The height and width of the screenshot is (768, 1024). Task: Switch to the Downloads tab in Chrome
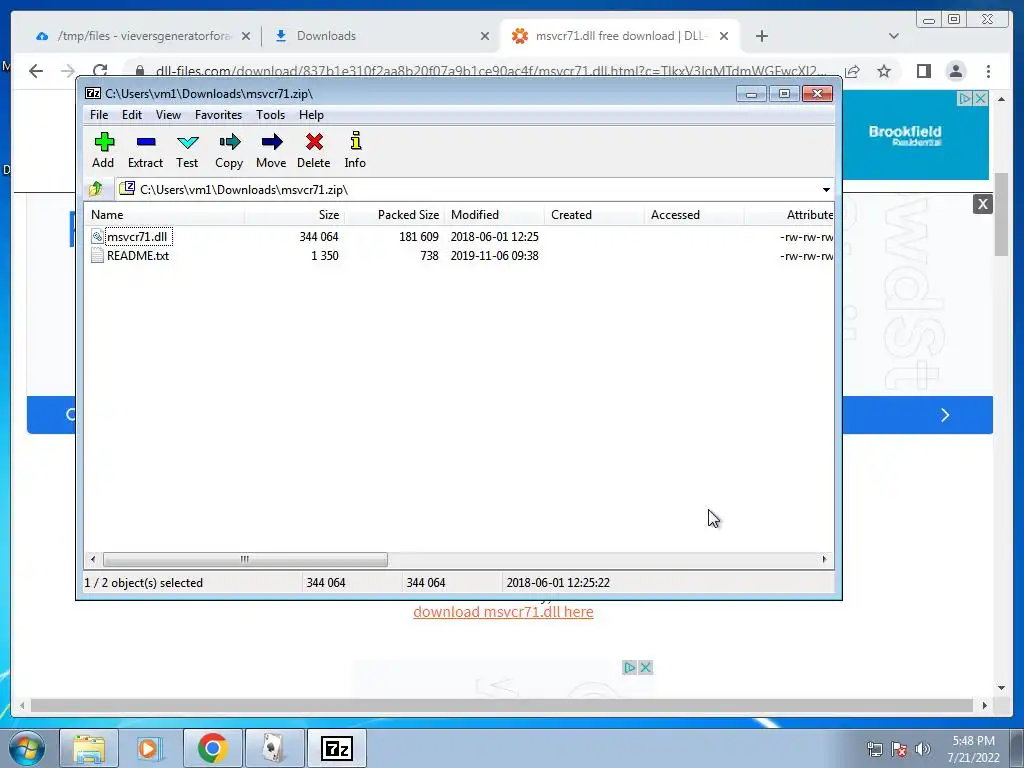coord(381,36)
